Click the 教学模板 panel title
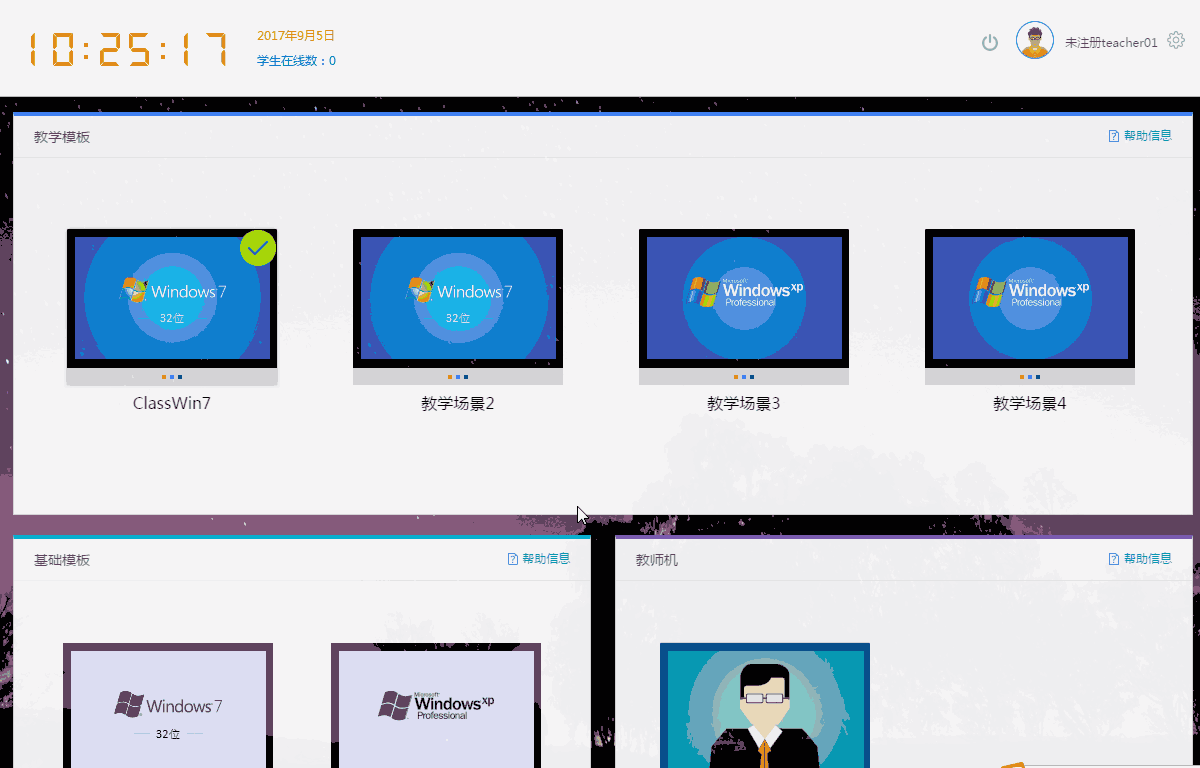 62,137
